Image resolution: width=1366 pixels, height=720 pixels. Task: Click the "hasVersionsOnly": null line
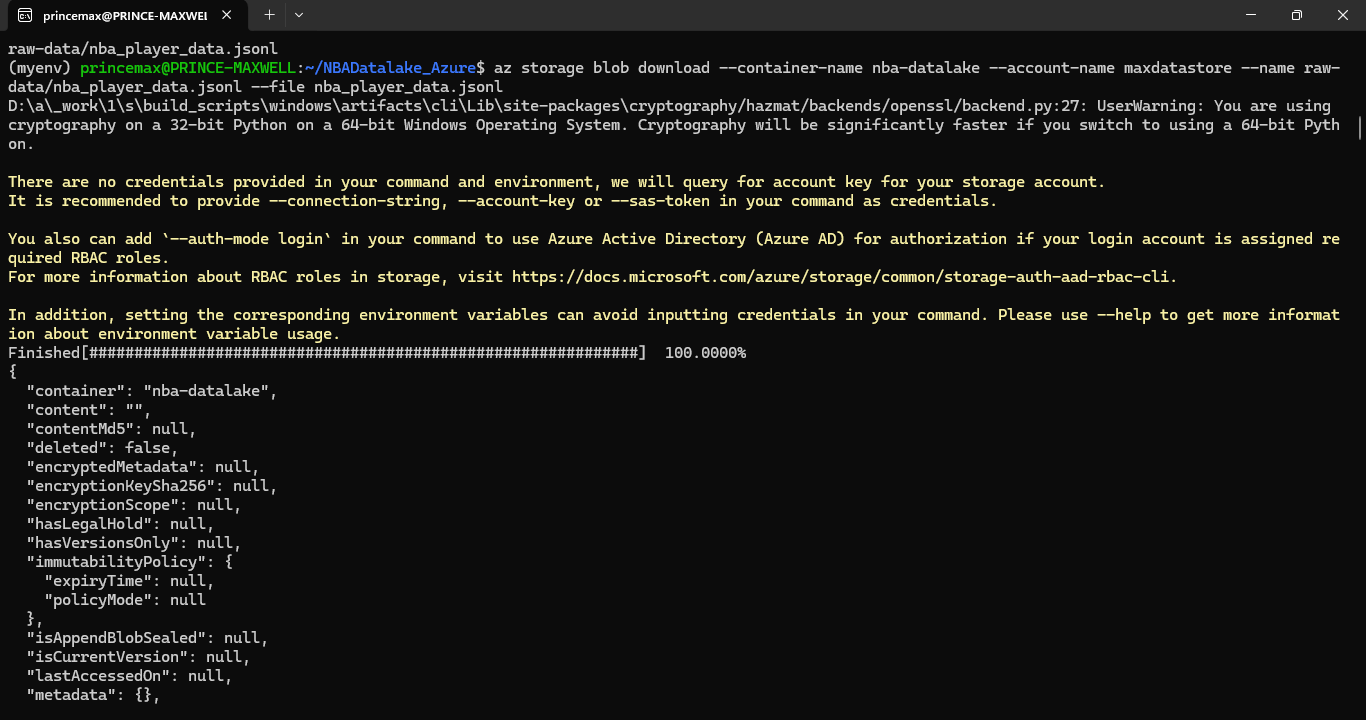(x=134, y=543)
